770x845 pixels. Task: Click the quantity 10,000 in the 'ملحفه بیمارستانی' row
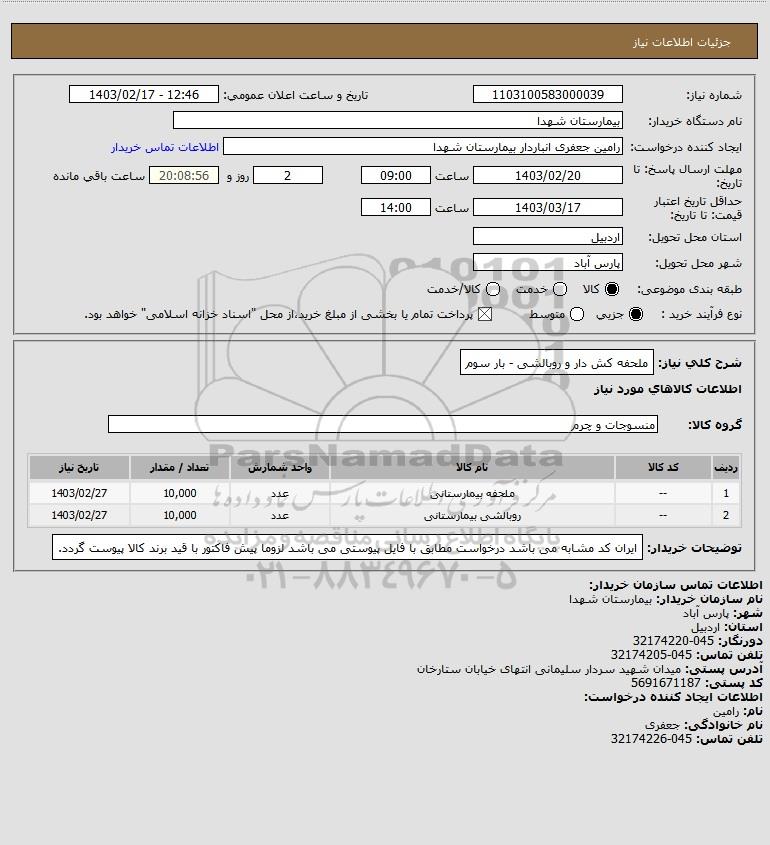click(x=179, y=493)
